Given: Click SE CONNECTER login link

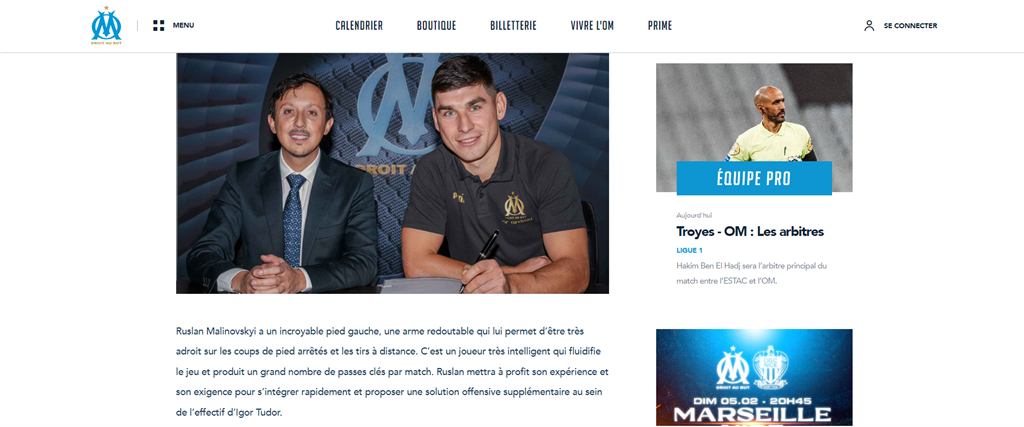Looking at the screenshot, I should [910, 25].
